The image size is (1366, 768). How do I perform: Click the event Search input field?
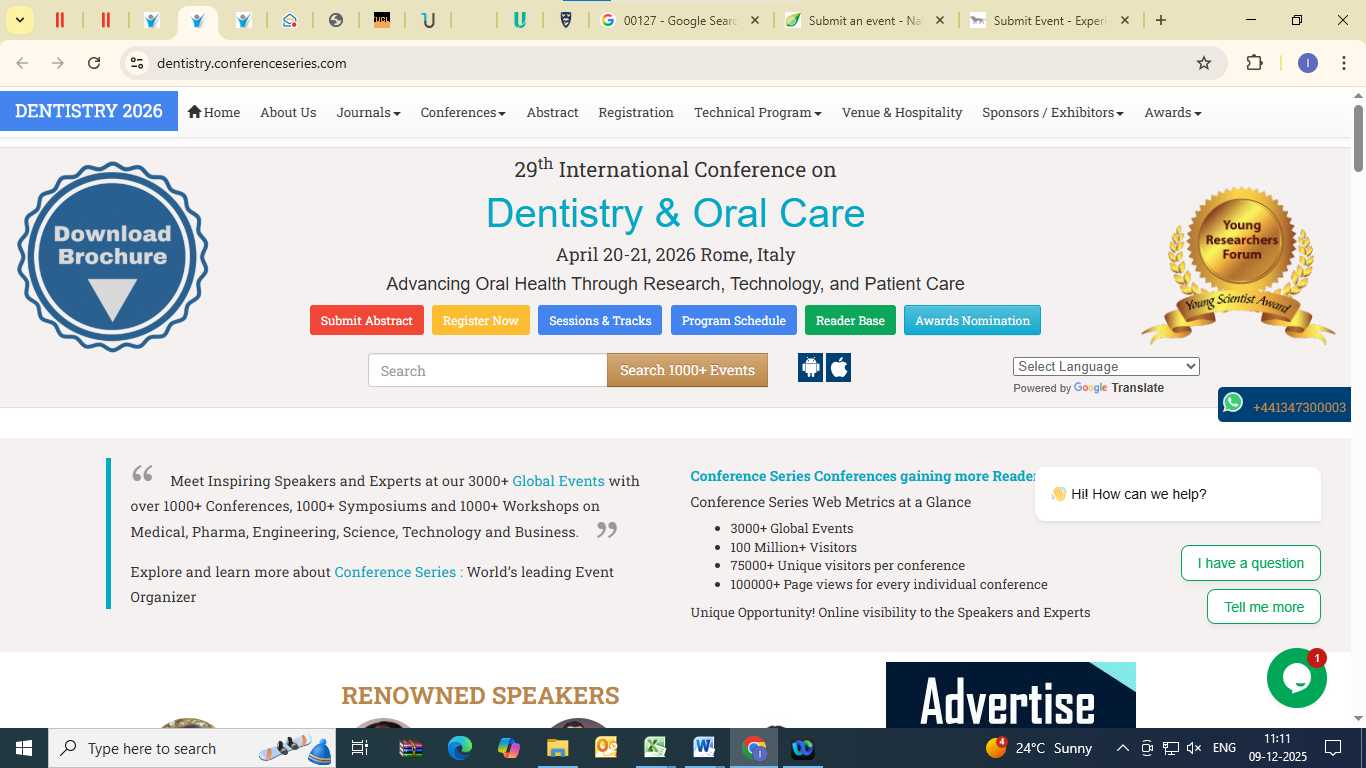pyautogui.click(x=488, y=370)
